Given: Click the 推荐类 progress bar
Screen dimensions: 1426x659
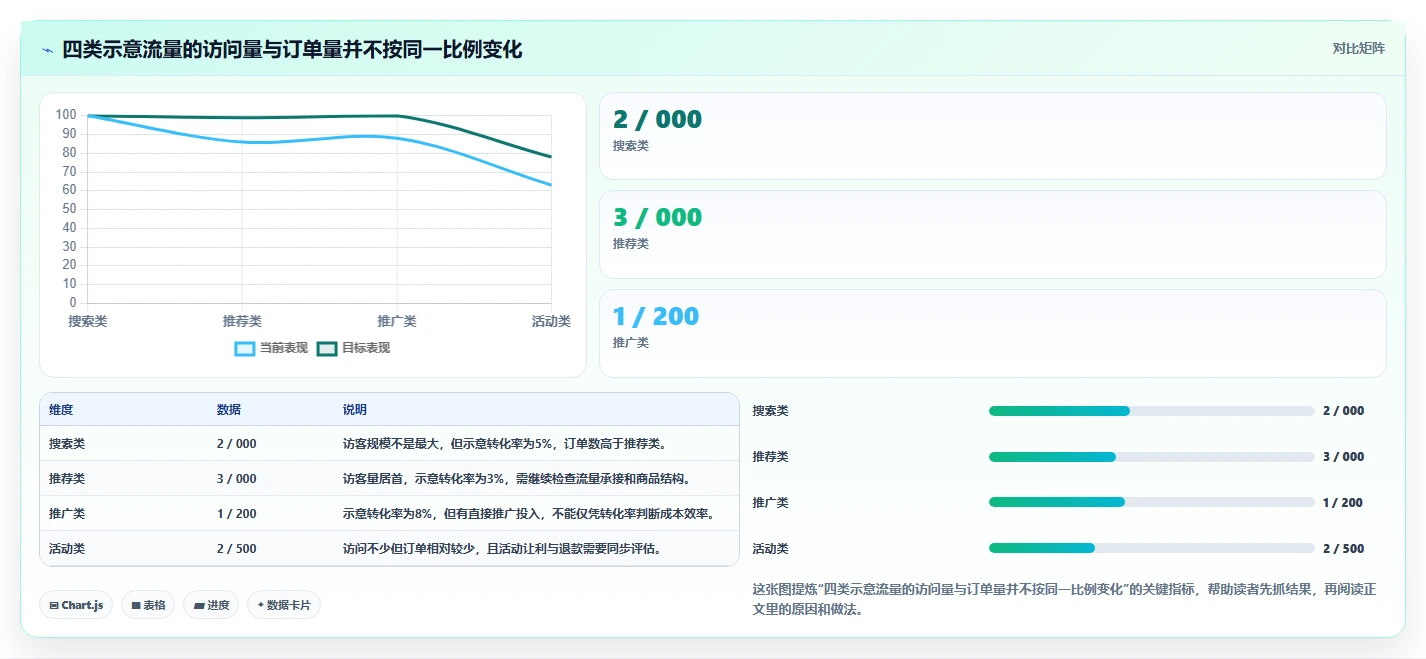Looking at the screenshot, I should [1151, 457].
